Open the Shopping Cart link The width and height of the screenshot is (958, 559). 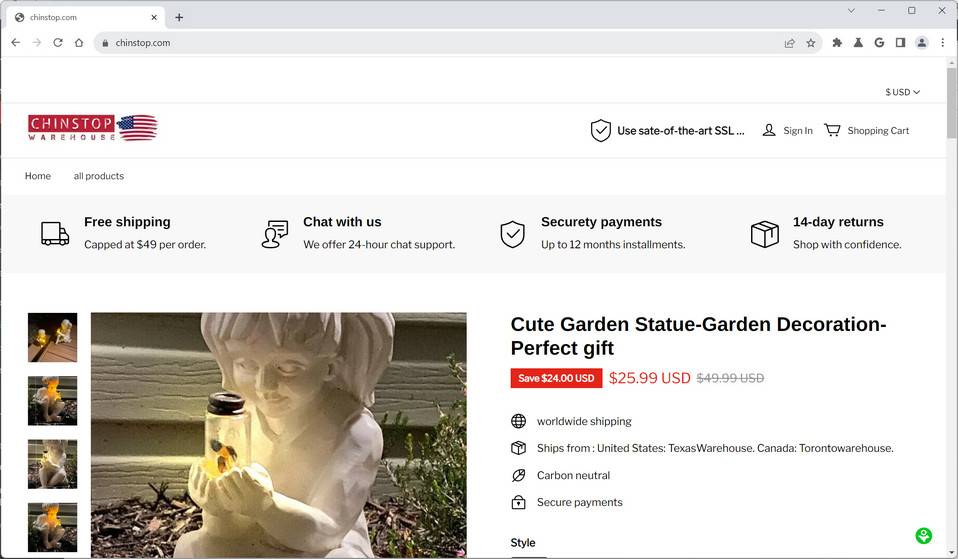(878, 131)
